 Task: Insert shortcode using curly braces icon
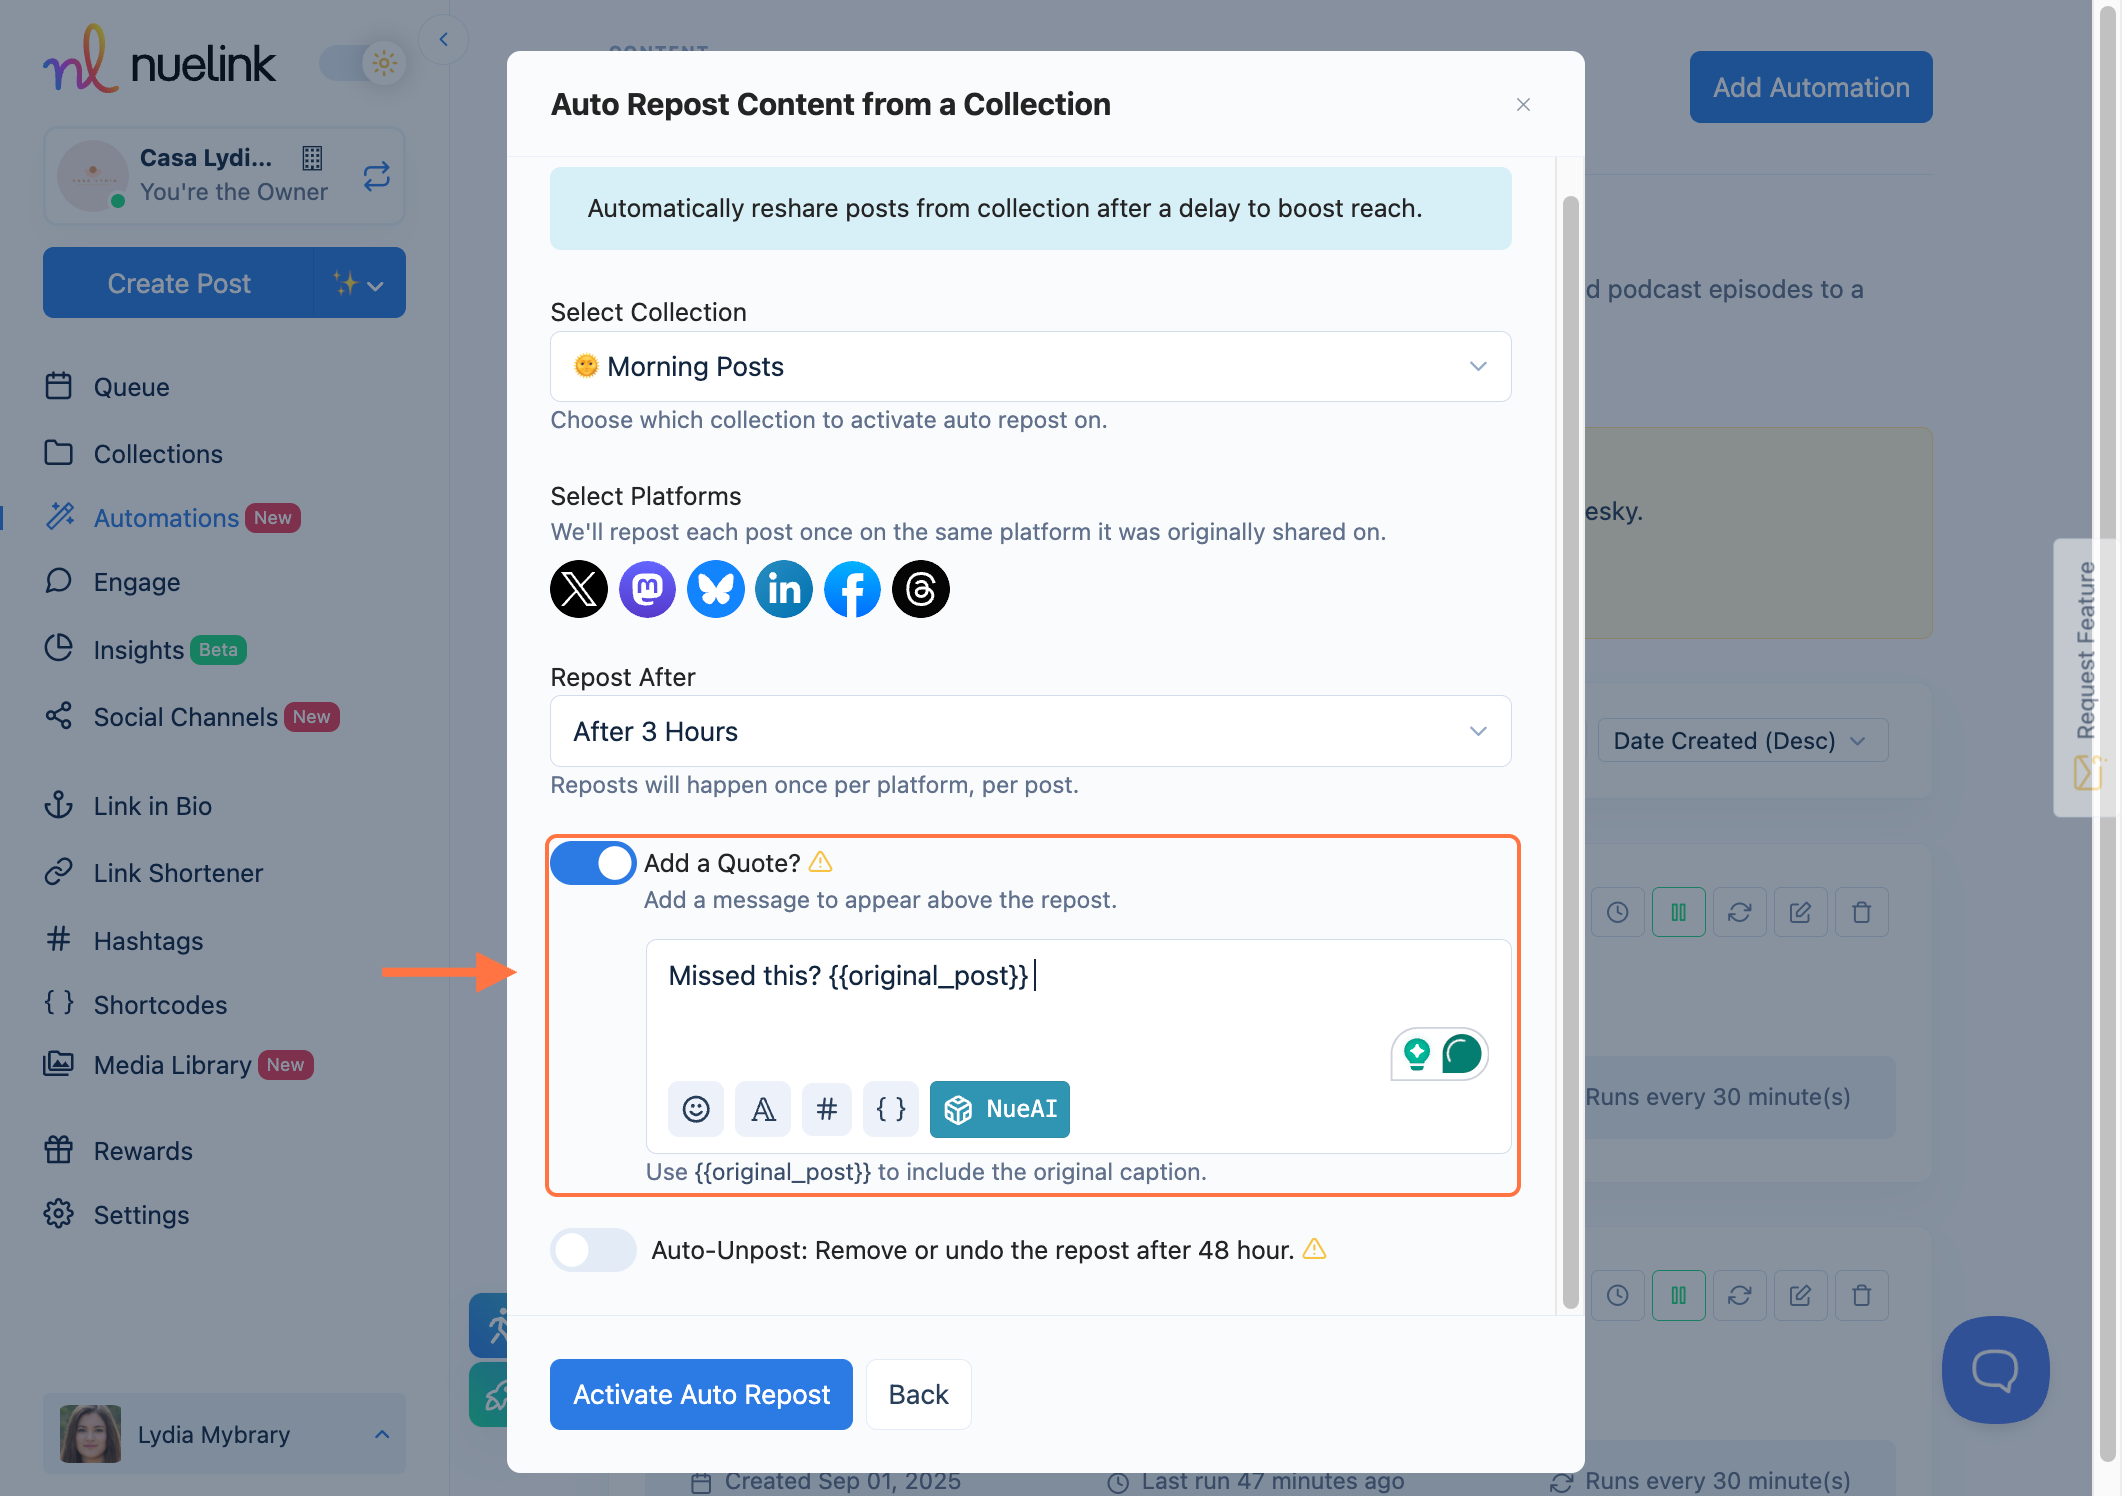pyautogui.click(x=890, y=1109)
